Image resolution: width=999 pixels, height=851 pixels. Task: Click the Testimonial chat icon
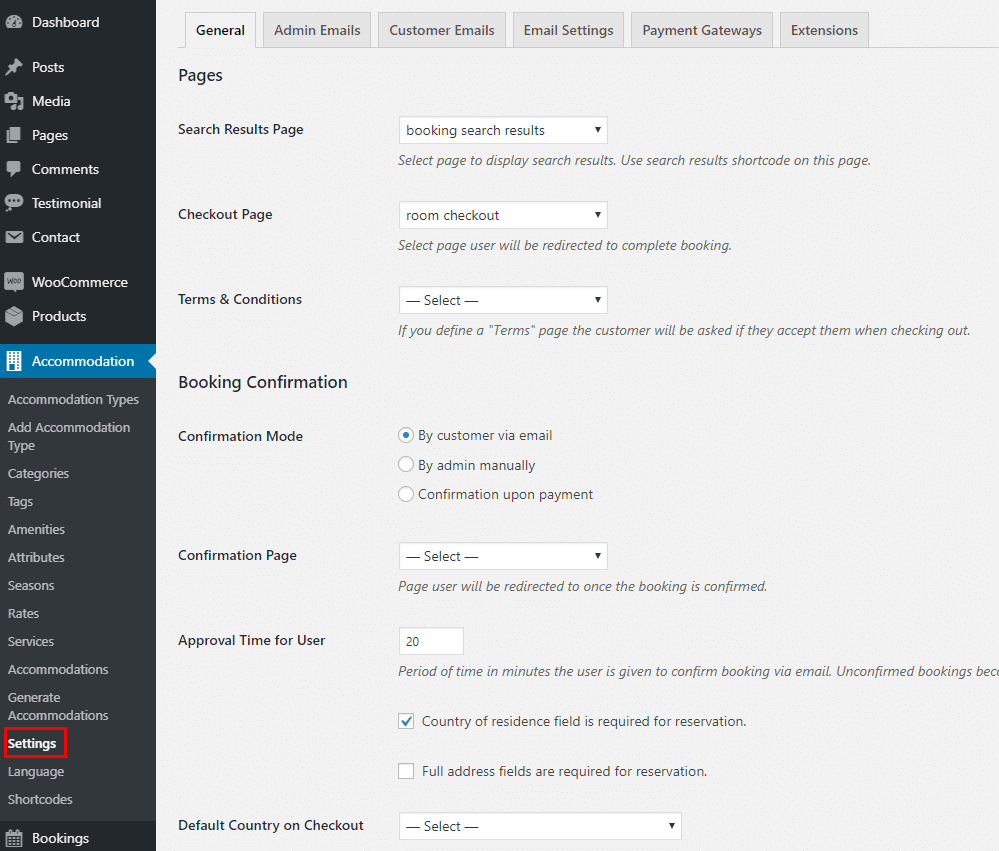click(x=14, y=203)
